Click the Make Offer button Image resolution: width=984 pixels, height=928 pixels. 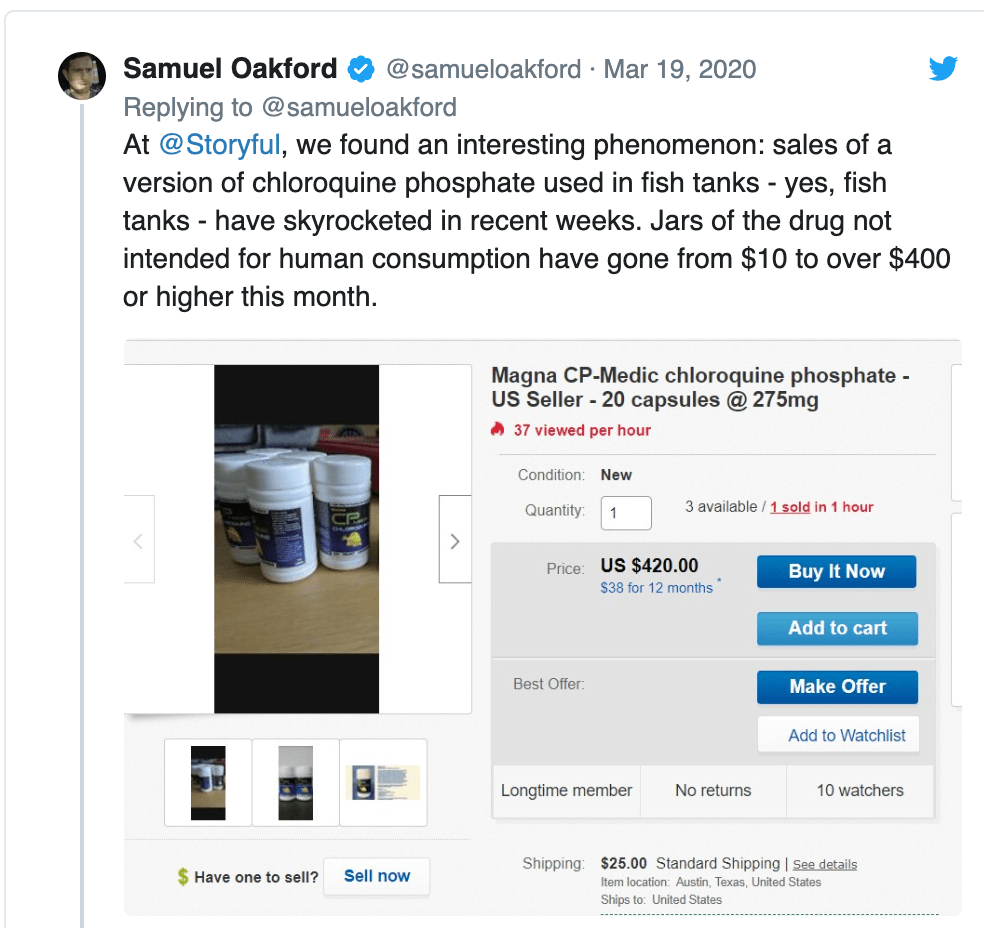[837, 686]
